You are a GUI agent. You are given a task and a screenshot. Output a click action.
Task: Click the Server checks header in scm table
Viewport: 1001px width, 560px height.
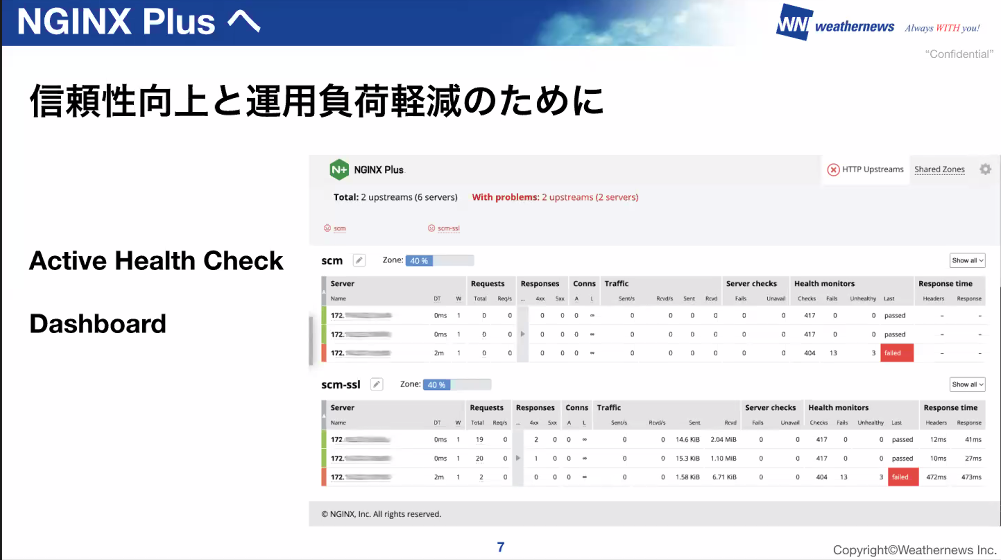751,284
